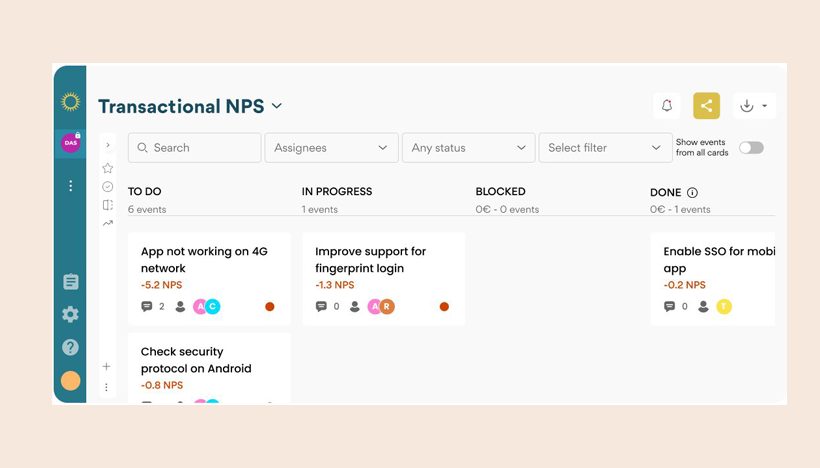Click the checkmark circle icon in side strip
820x468 pixels.
pyautogui.click(x=108, y=187)
